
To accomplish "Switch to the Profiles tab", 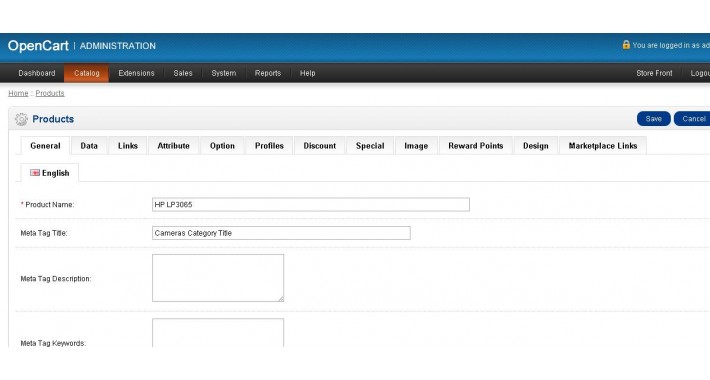I will click(x=269, y=146).
